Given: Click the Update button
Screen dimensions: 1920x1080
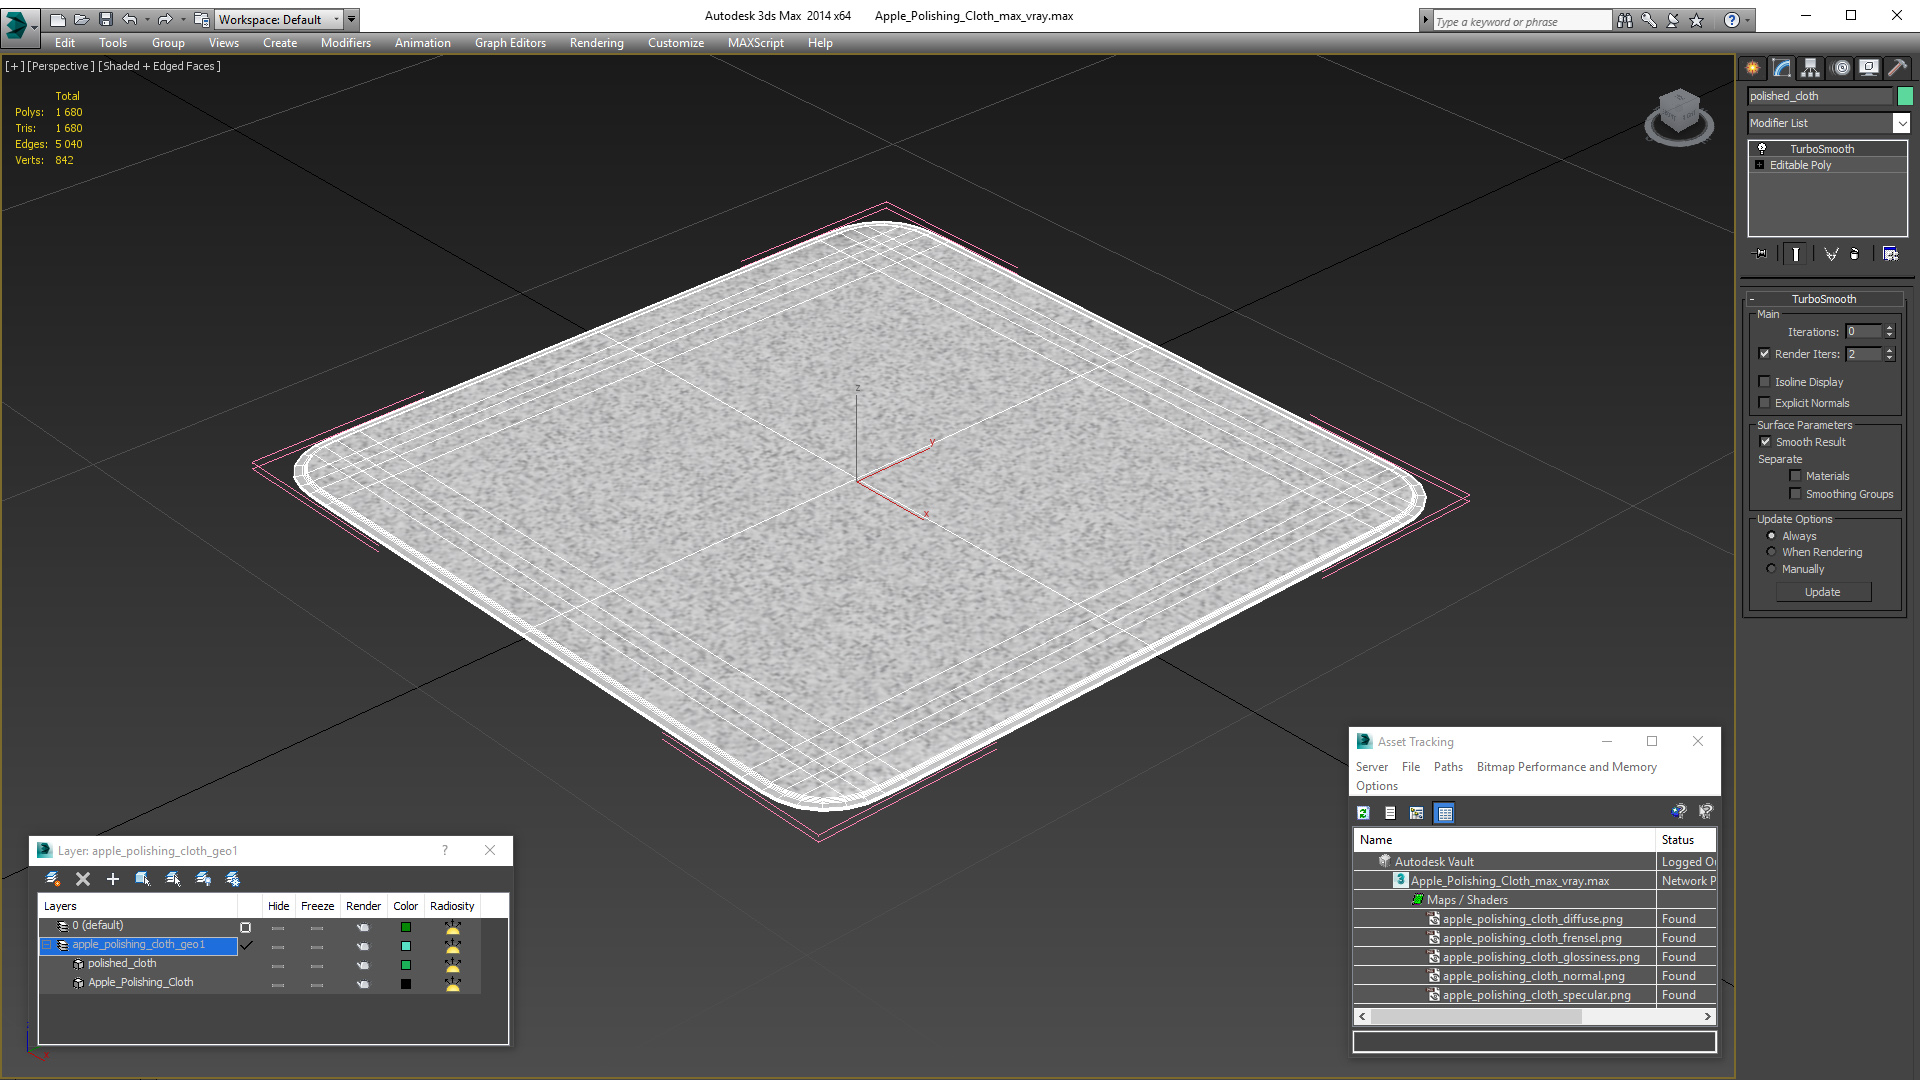Looking at the screenshot, I should (1822, 592).
